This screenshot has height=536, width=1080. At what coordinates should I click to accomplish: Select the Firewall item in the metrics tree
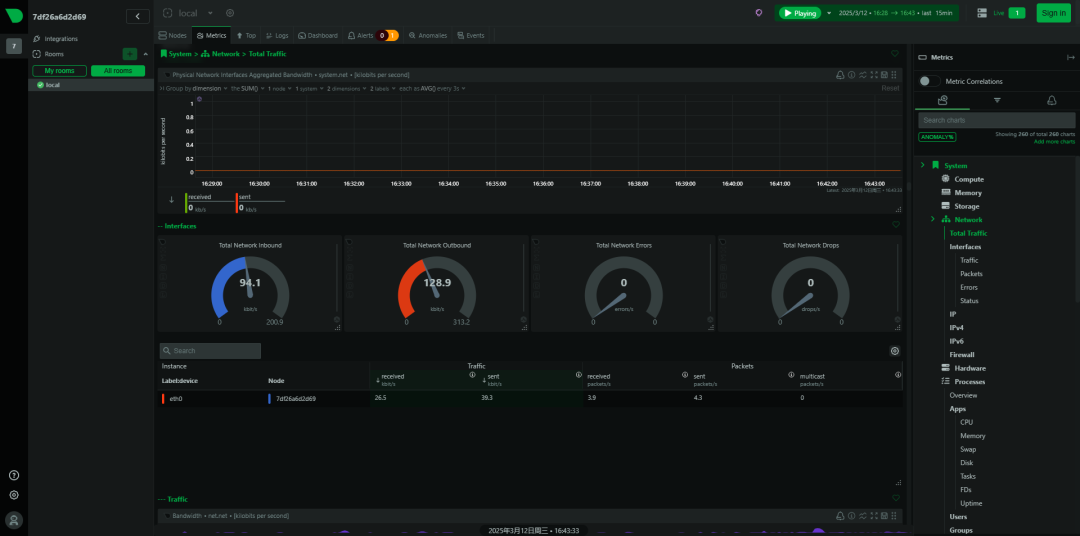coord(962,354)
